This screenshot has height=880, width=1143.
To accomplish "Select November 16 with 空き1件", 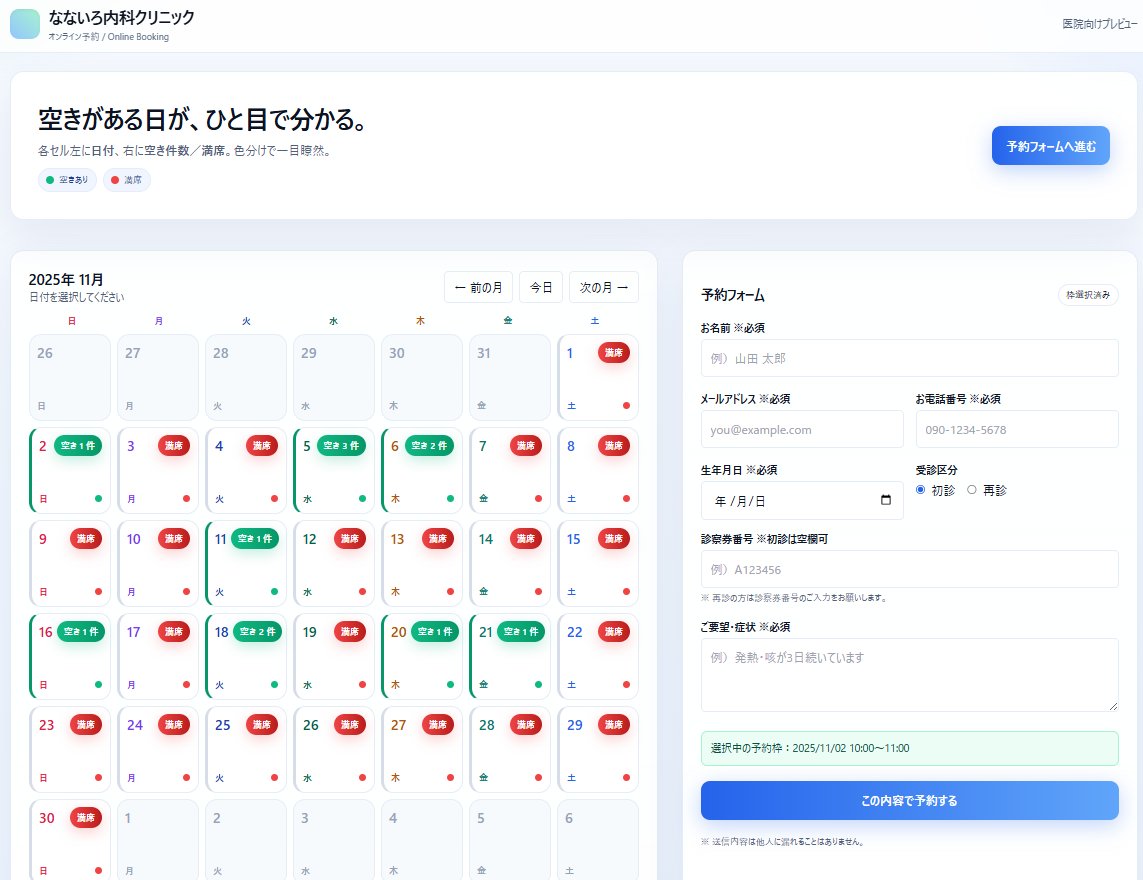I will point(70,657).
